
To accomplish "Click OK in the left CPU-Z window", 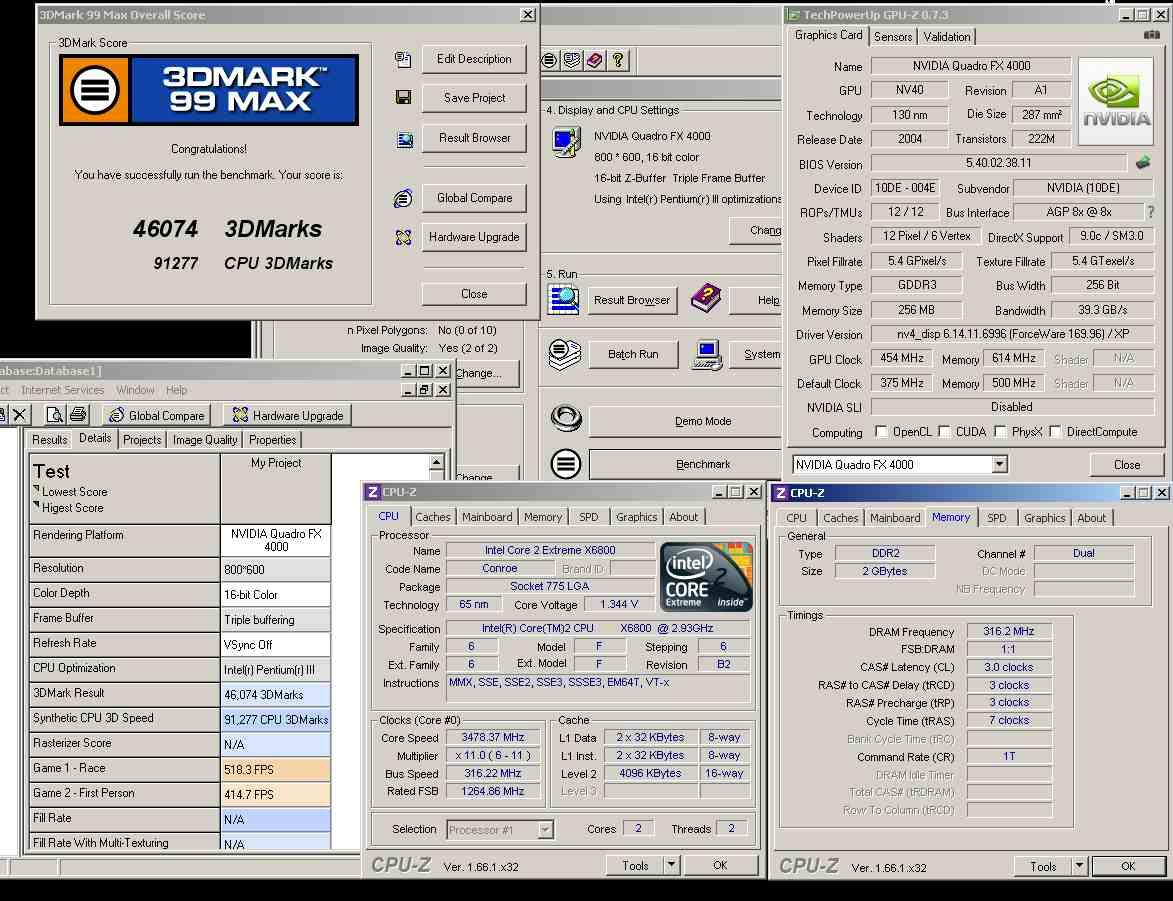I will [720, 865].
